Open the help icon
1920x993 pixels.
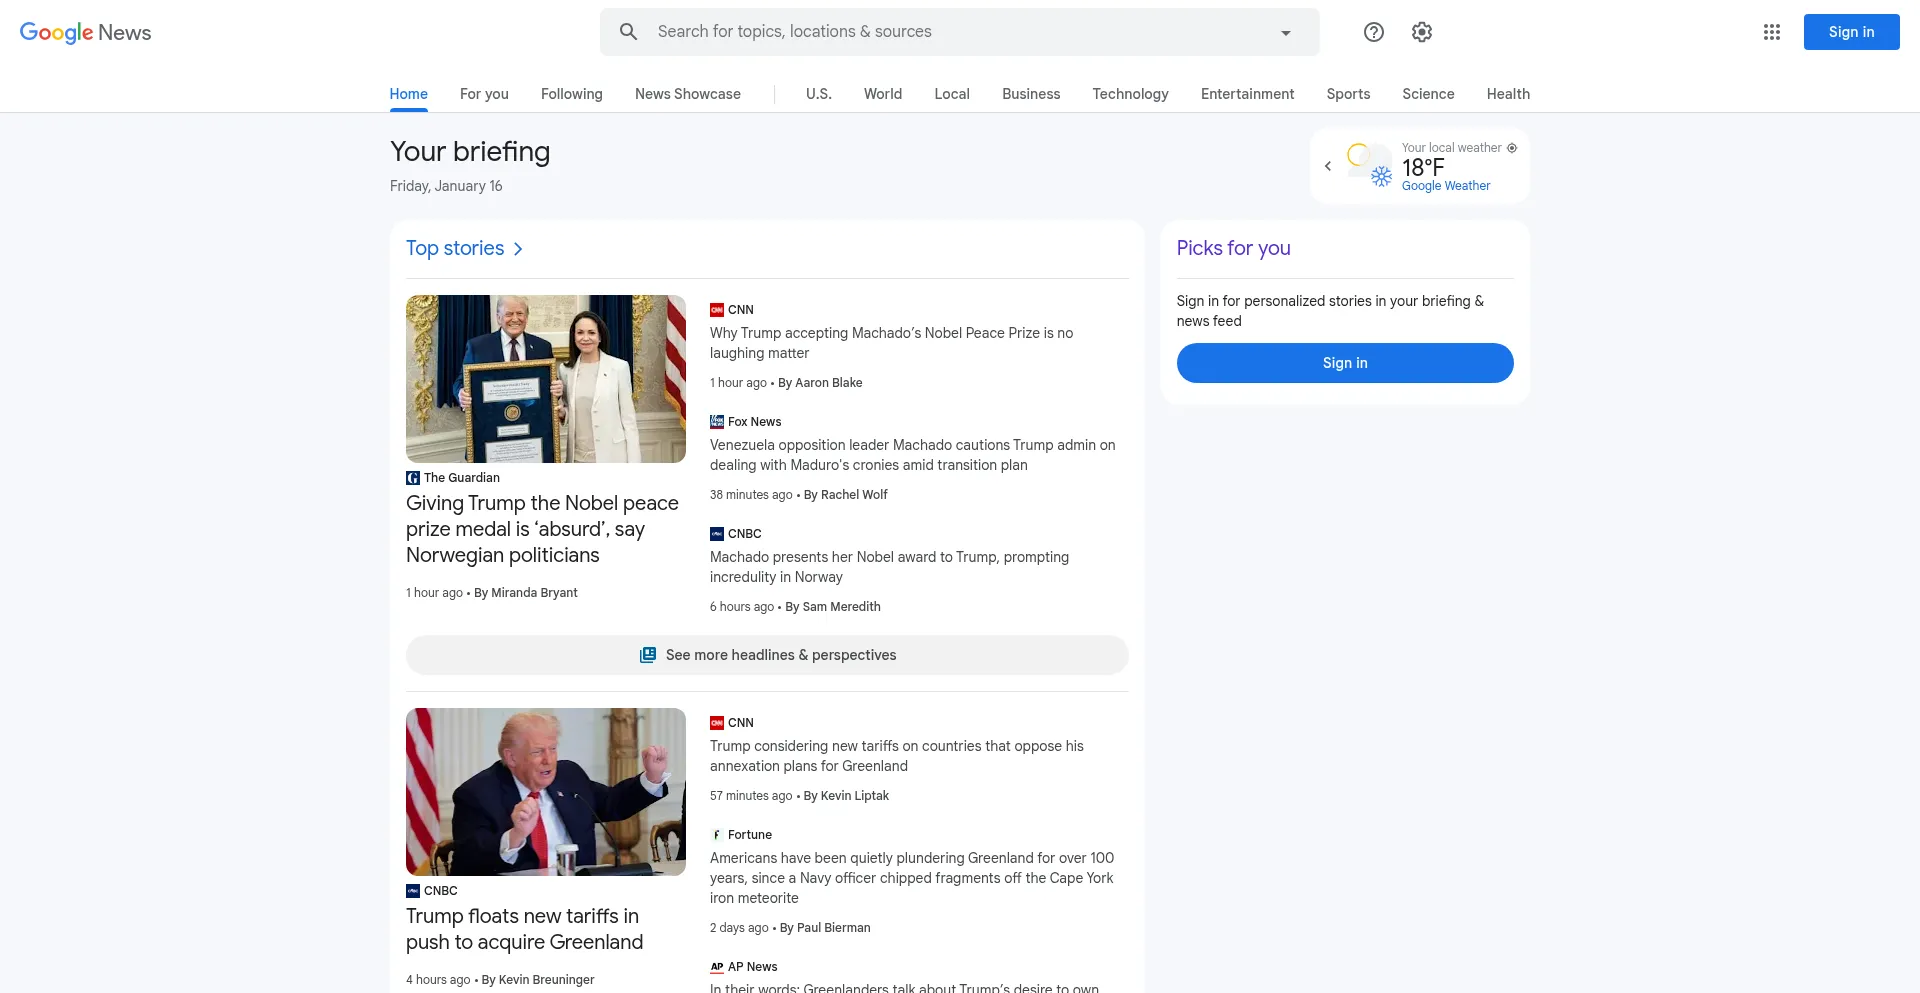(1373, 31)
